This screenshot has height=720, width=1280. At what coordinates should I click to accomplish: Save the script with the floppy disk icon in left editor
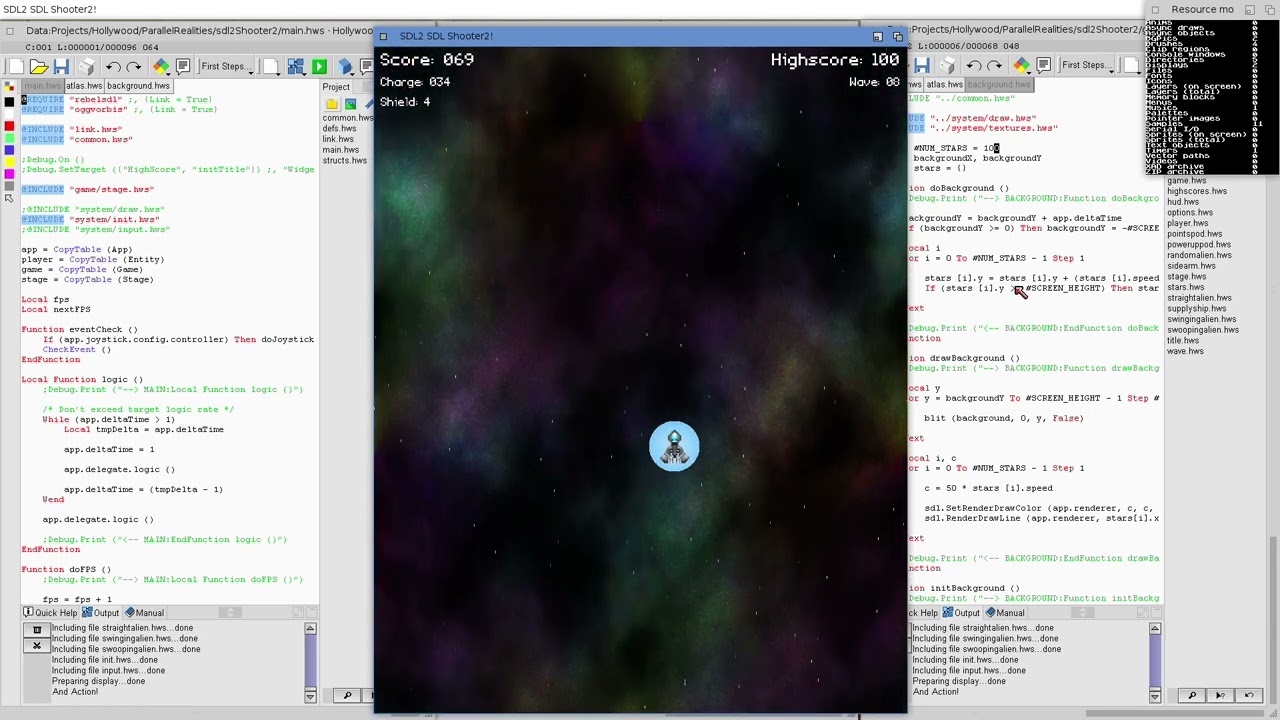[x=61, y=66]
